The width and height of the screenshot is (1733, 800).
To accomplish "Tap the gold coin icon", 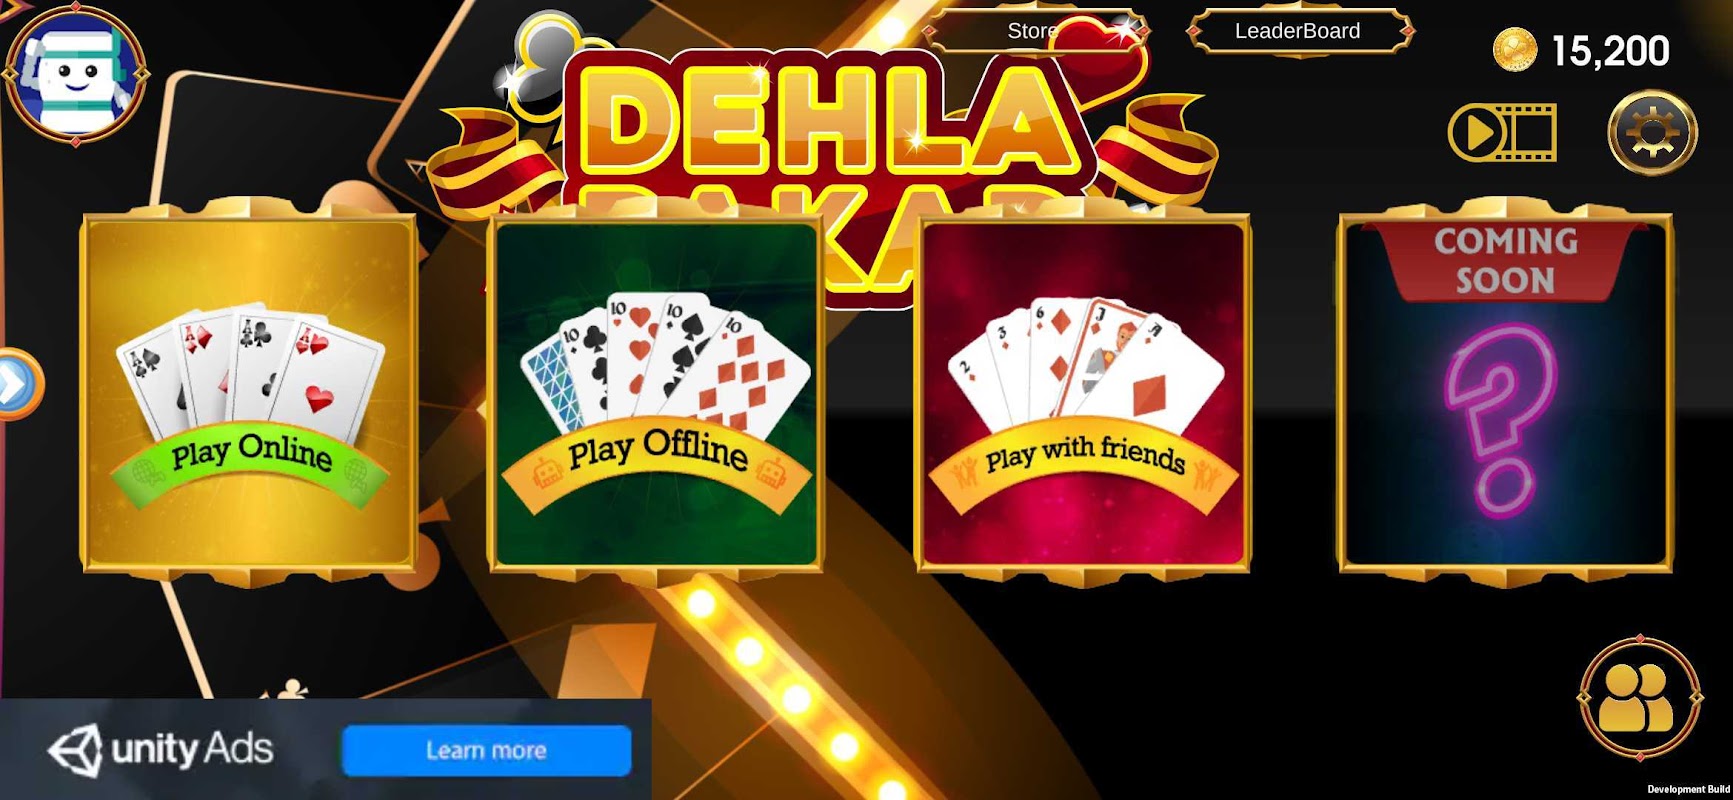I will point(1514,50).
